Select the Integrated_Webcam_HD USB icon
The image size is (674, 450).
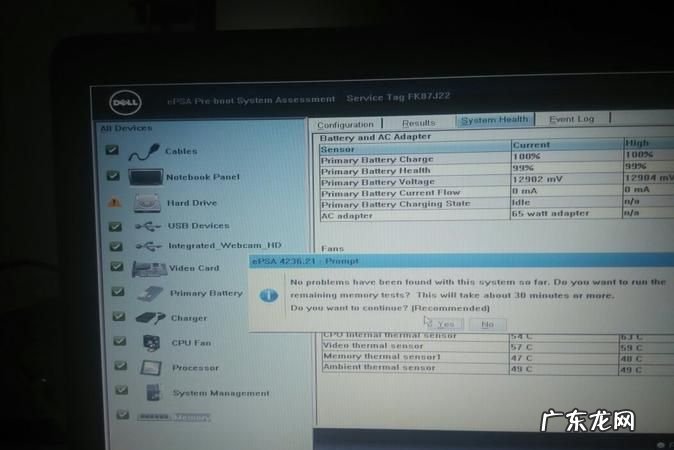coord(149,246)
